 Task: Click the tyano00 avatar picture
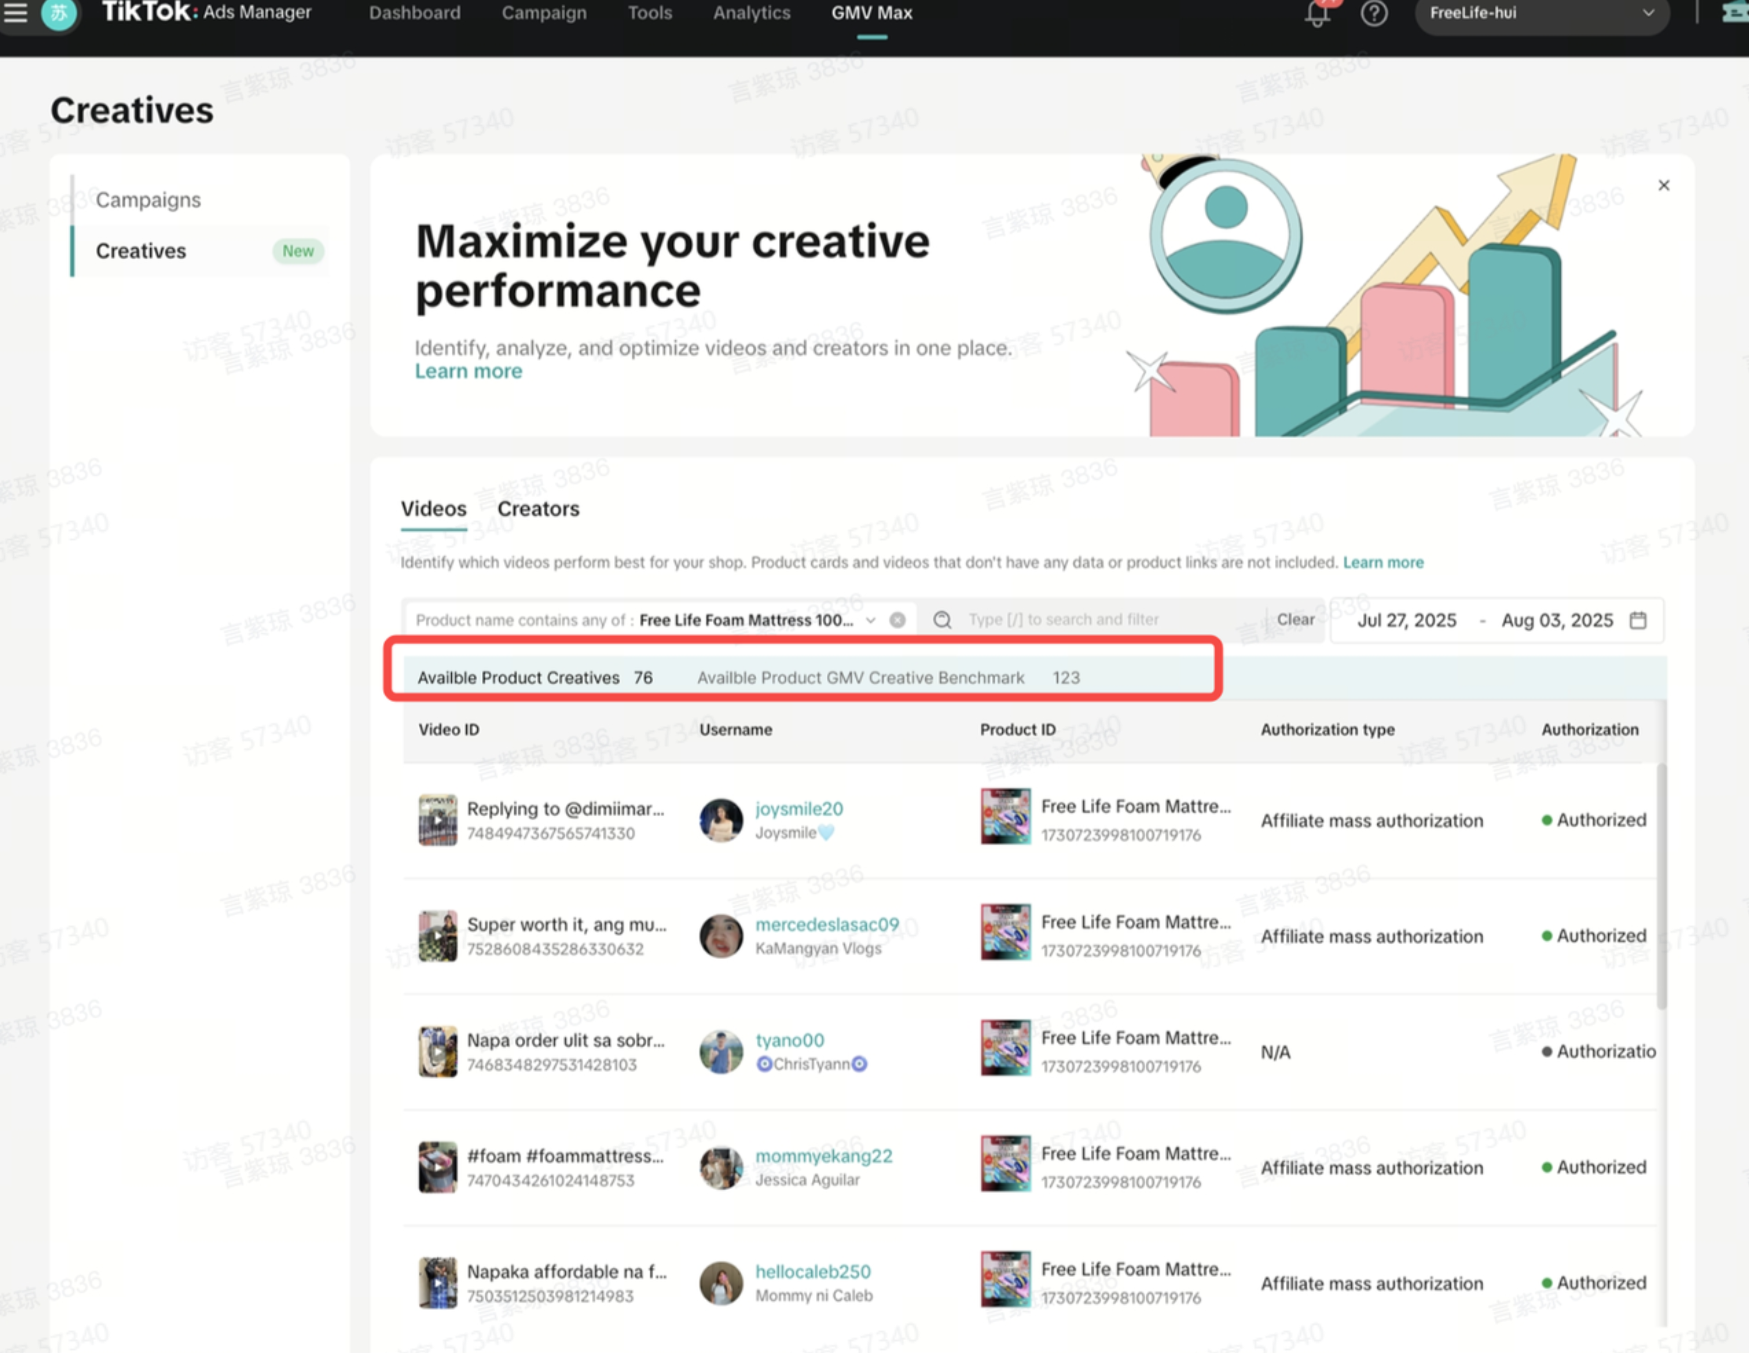click(x=721, y=1052)
